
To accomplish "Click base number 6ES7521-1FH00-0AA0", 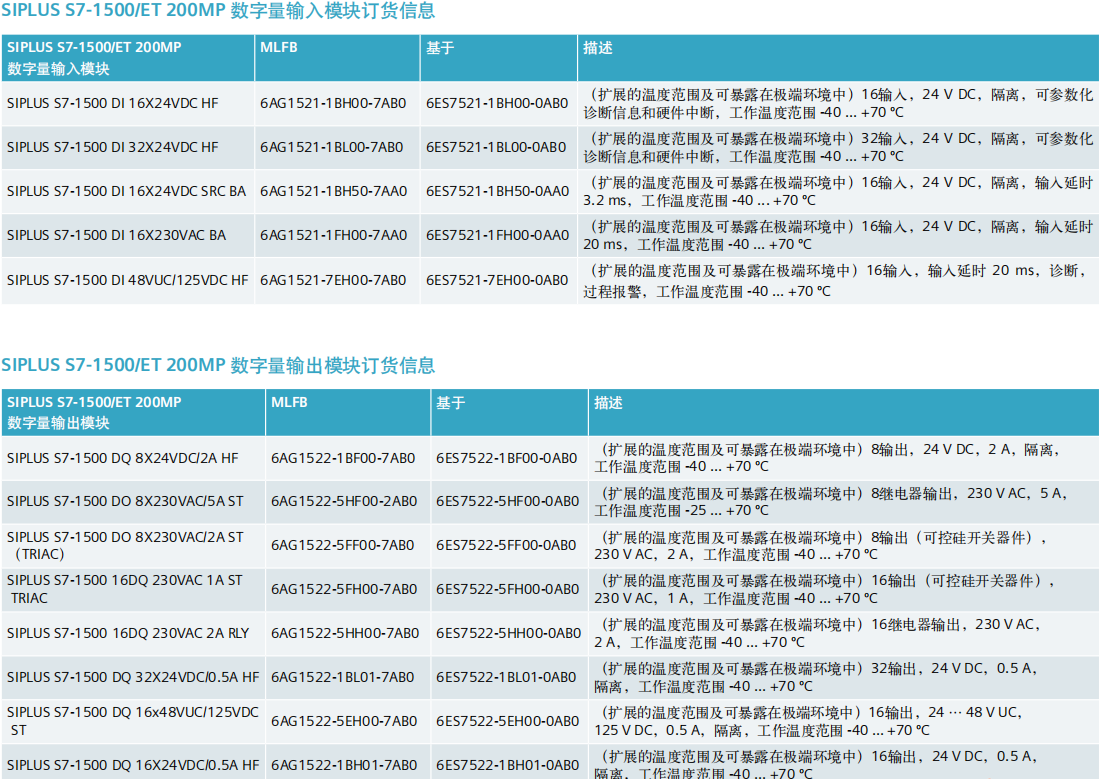I will pos(498,236).
